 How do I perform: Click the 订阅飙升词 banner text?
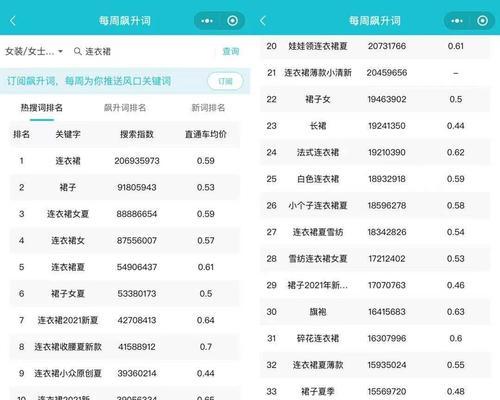point(89,81)
